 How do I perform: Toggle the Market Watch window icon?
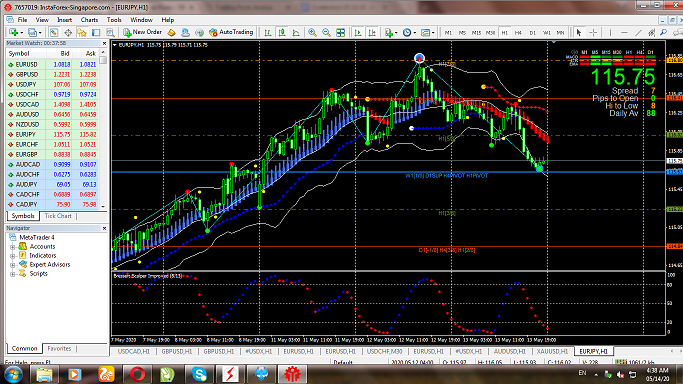pyautogui.click(x=54, y=33)
